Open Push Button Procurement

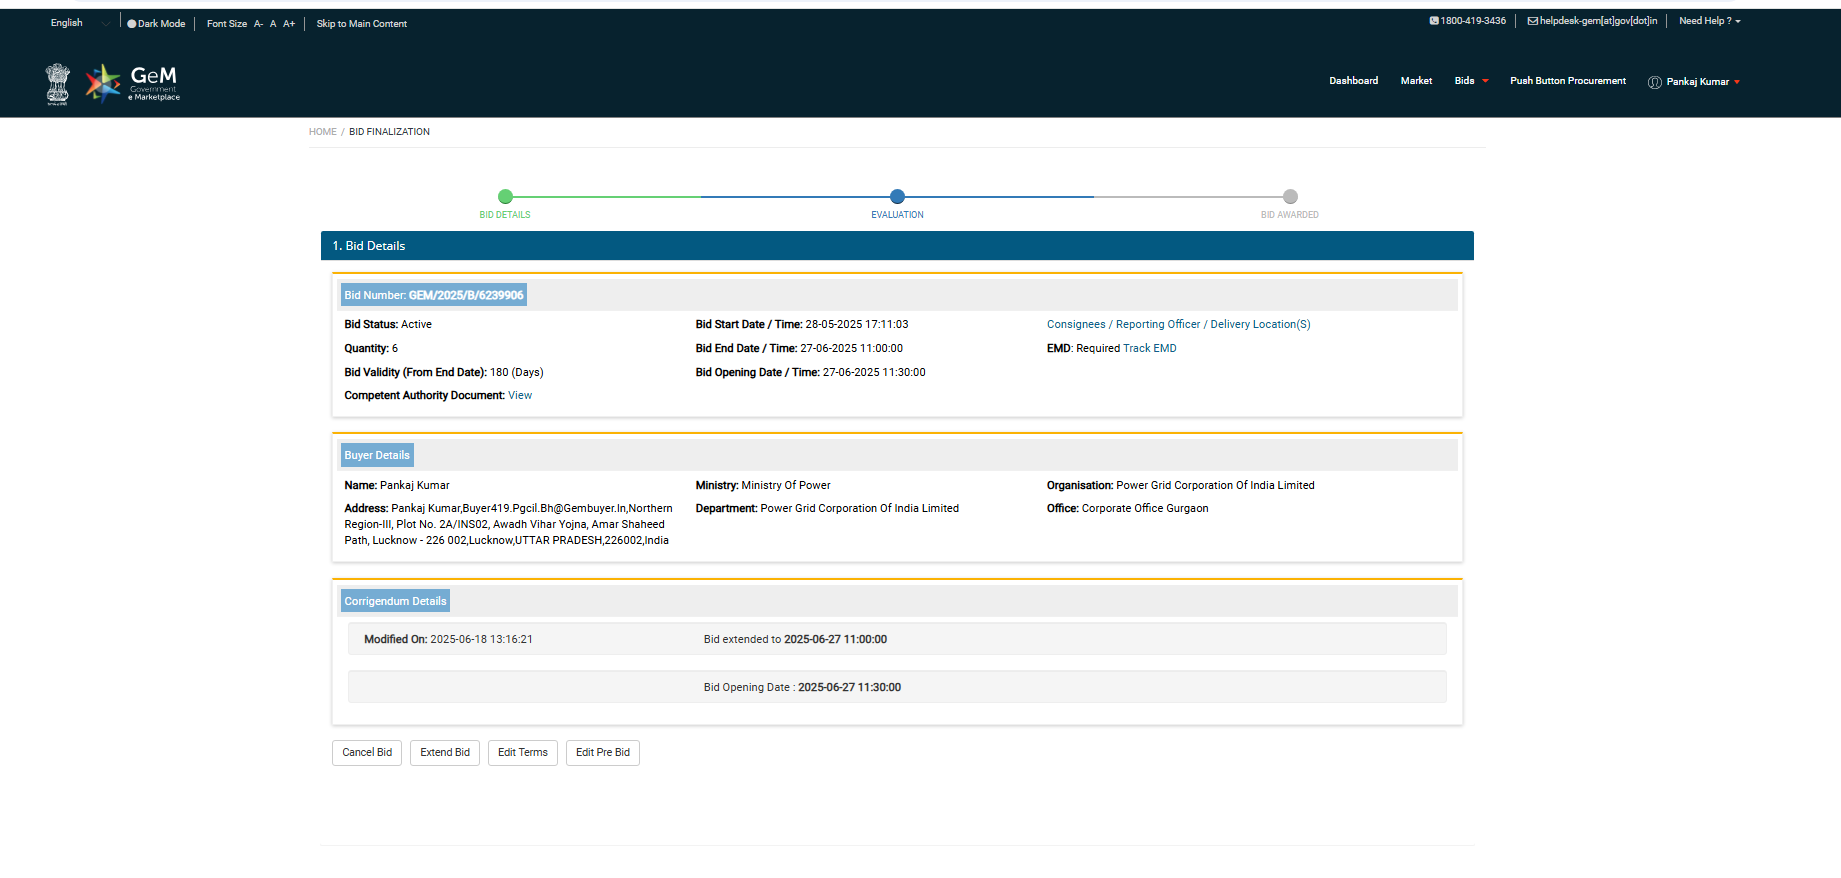tap(1567, 81)
